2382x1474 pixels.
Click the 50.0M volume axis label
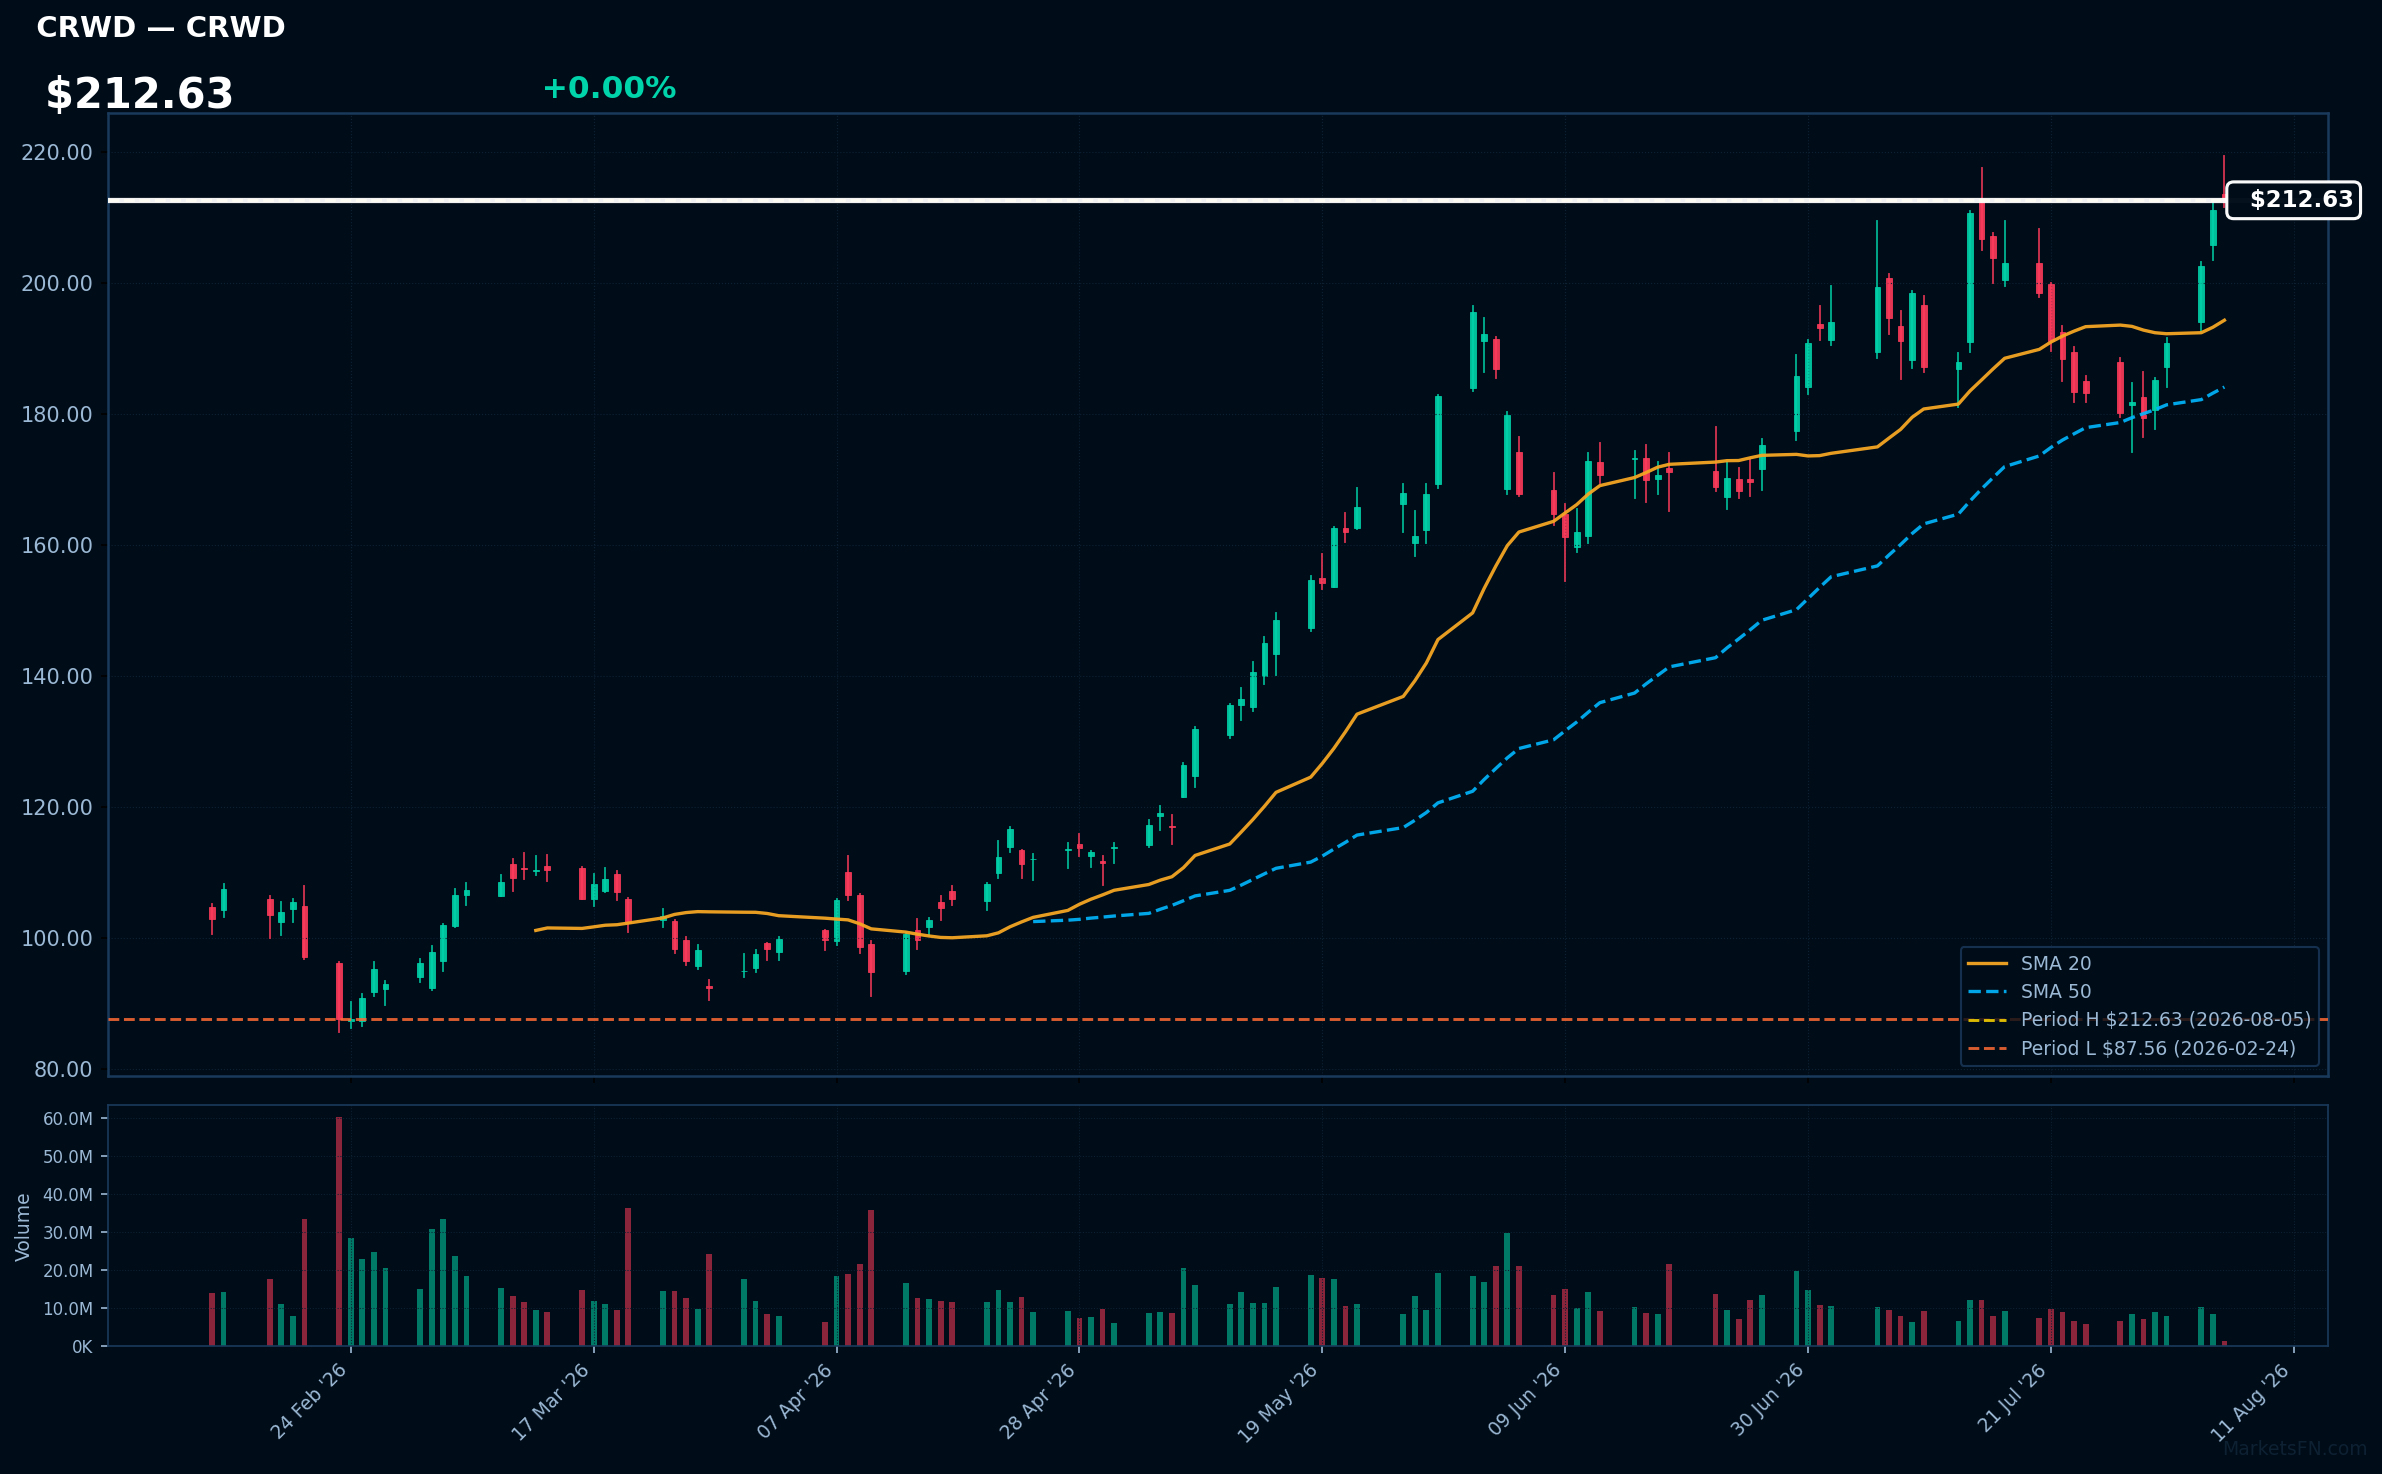(68, 1157)
